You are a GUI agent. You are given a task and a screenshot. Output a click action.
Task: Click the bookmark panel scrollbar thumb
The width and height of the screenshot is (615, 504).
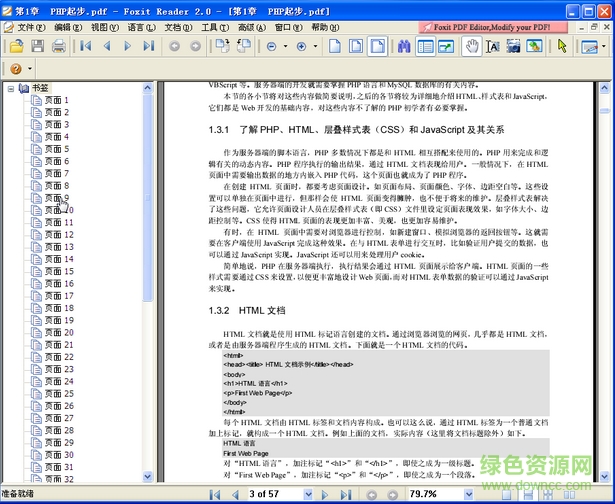coord(147,198)
